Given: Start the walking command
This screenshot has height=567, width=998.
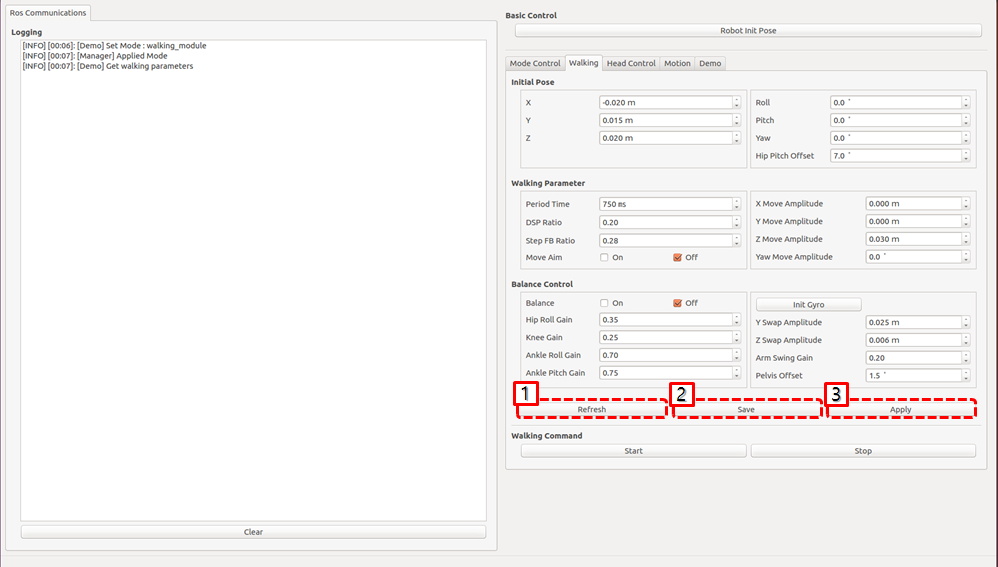Looking at the screenshot, I should point(633,451).
